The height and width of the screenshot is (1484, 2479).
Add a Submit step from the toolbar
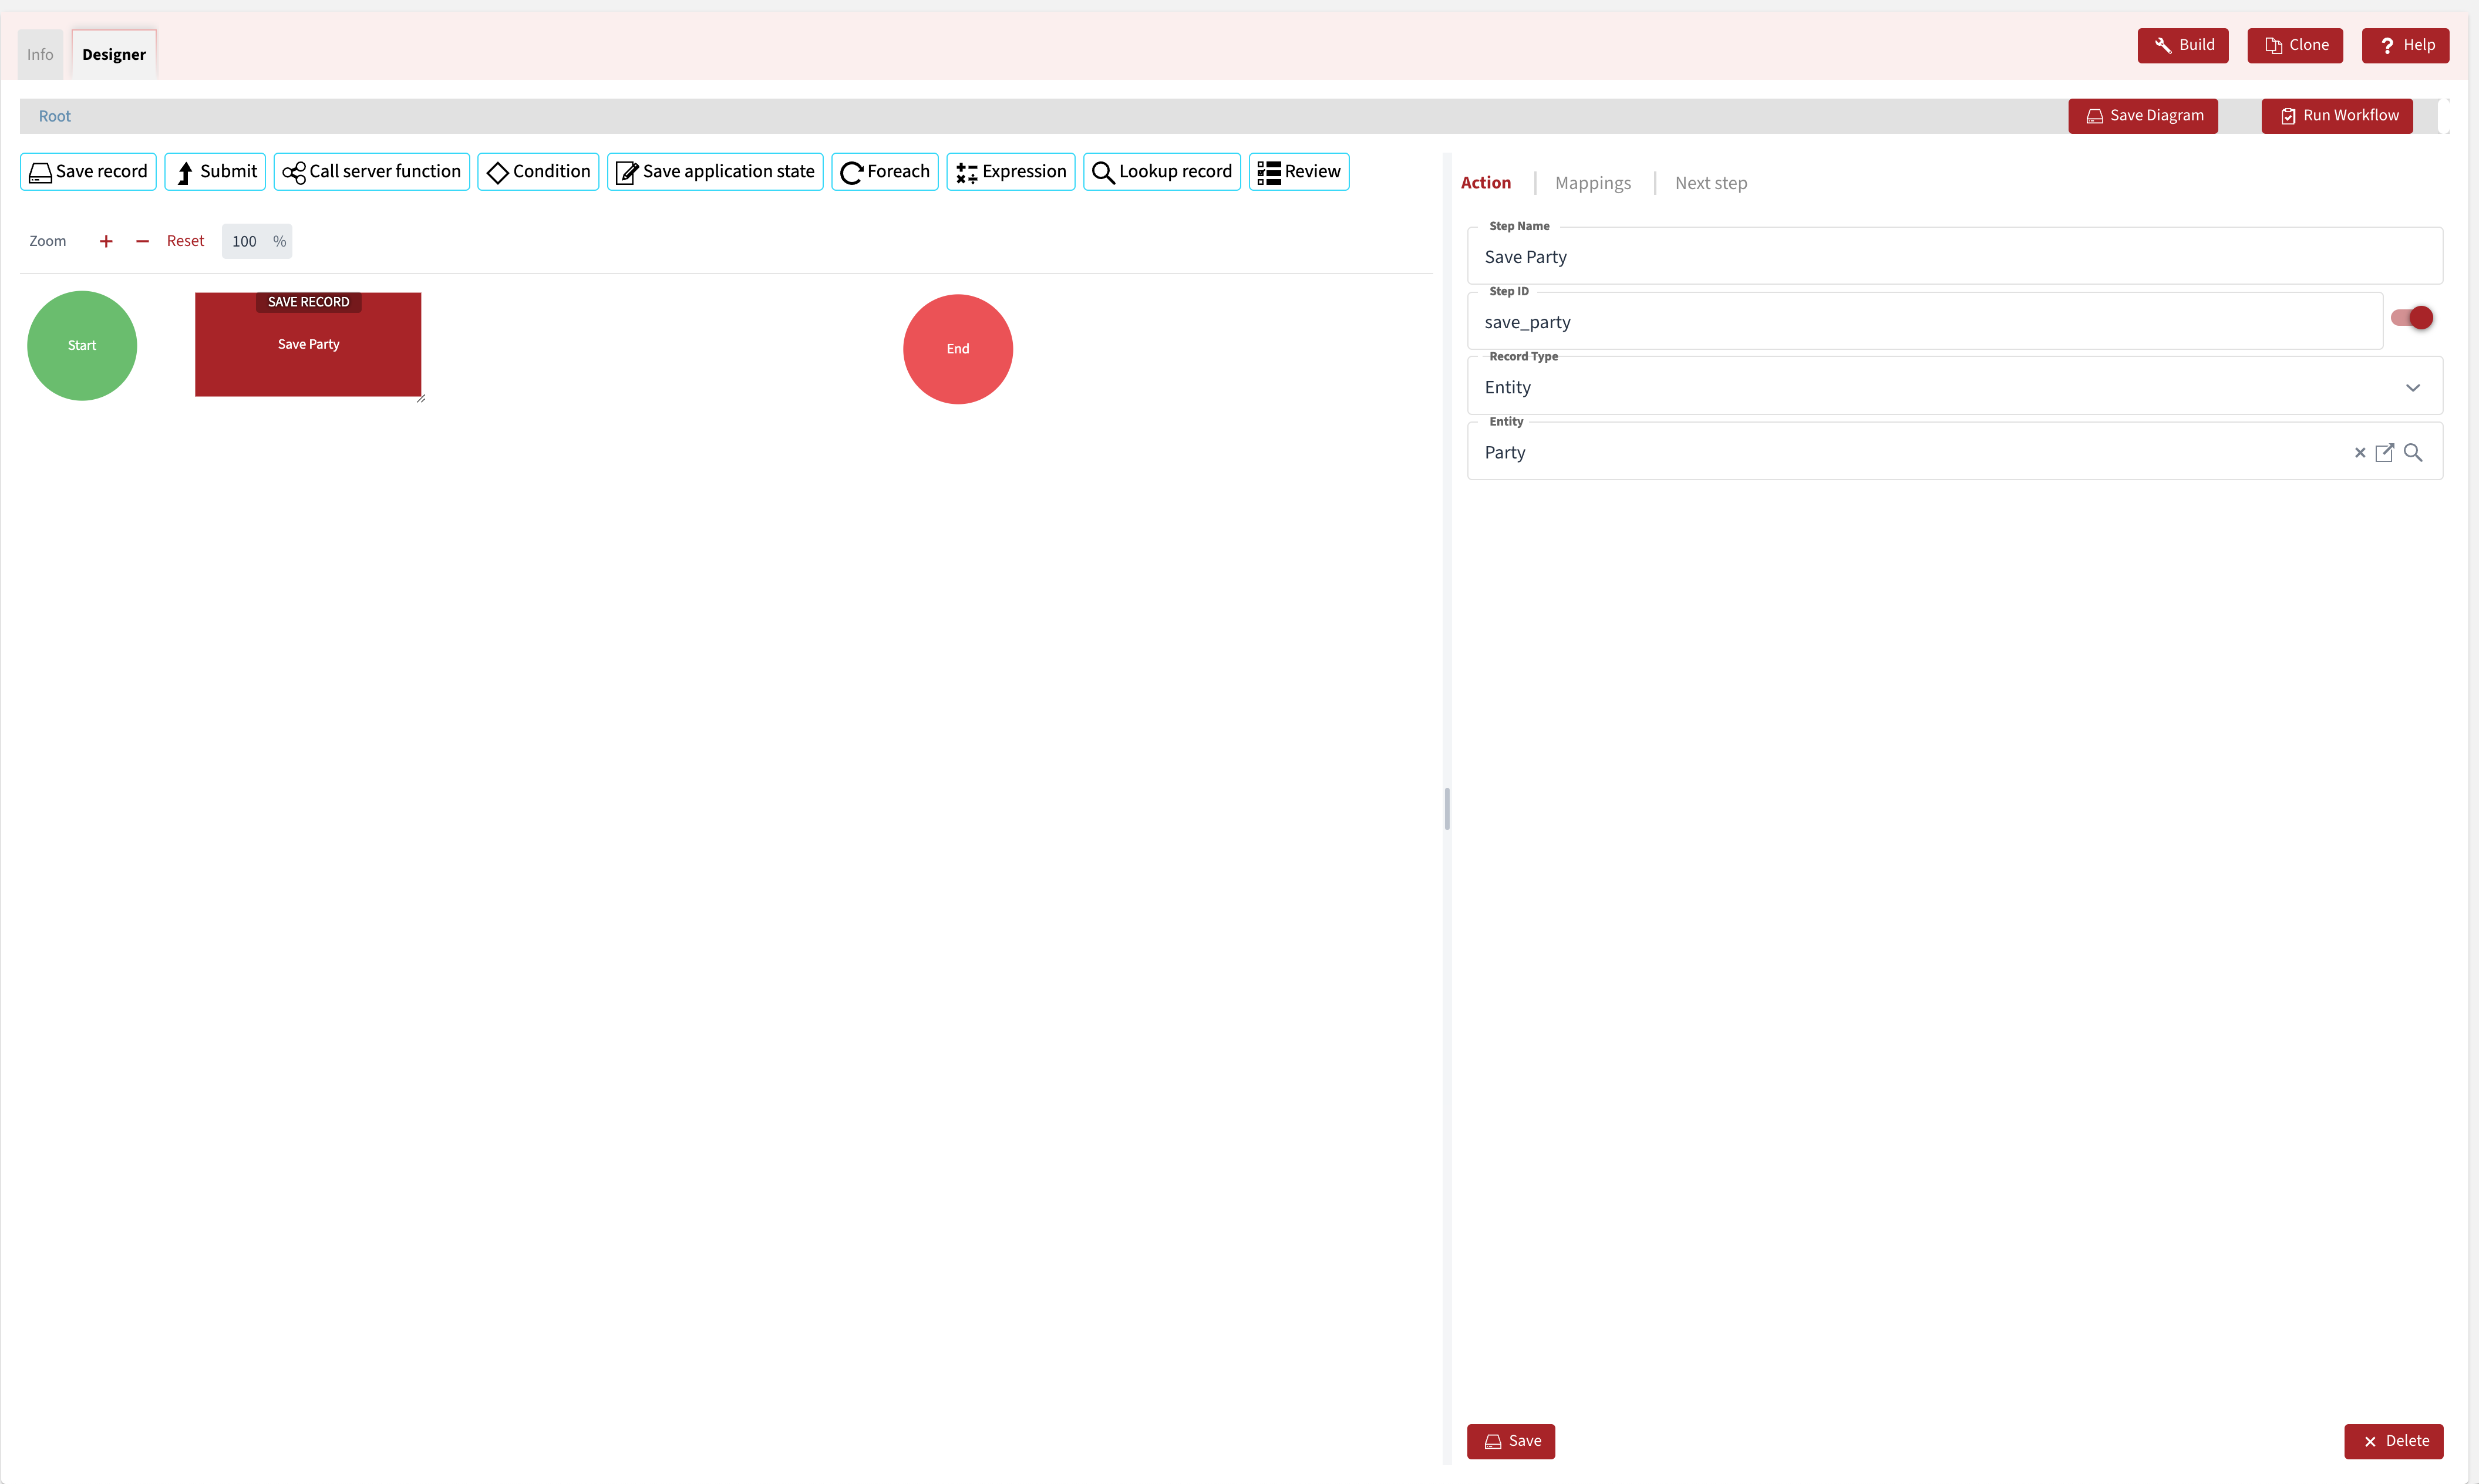pyautogui.click(x=215, y=171)
